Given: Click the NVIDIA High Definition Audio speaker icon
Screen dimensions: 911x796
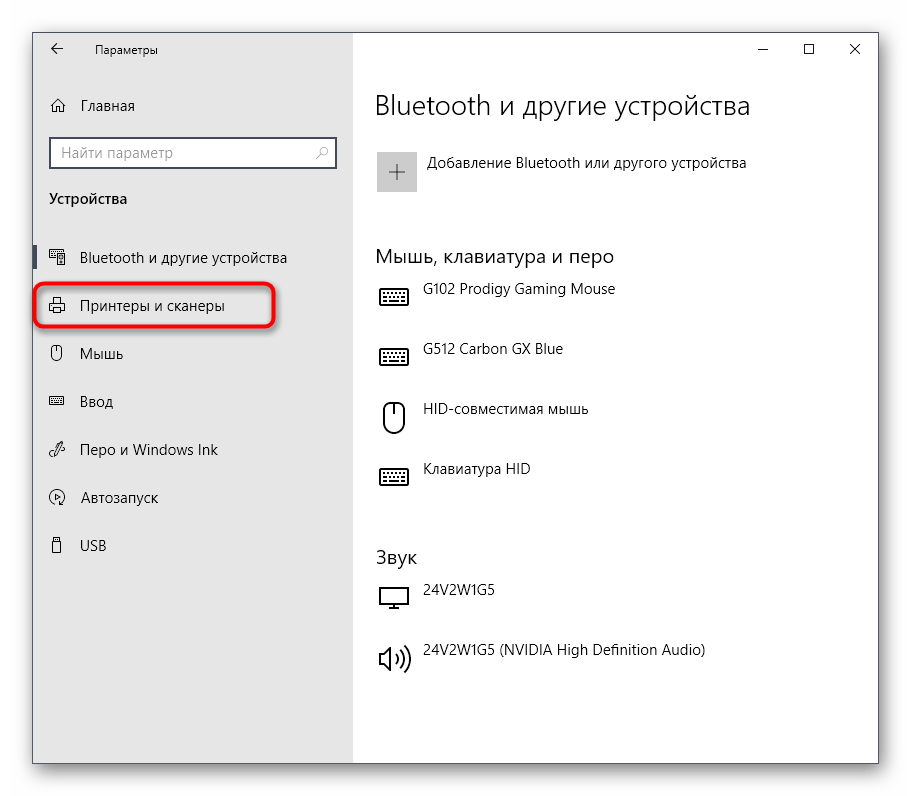Looking at the screenshot, I should pyautogui.click(x=394, y=658).
